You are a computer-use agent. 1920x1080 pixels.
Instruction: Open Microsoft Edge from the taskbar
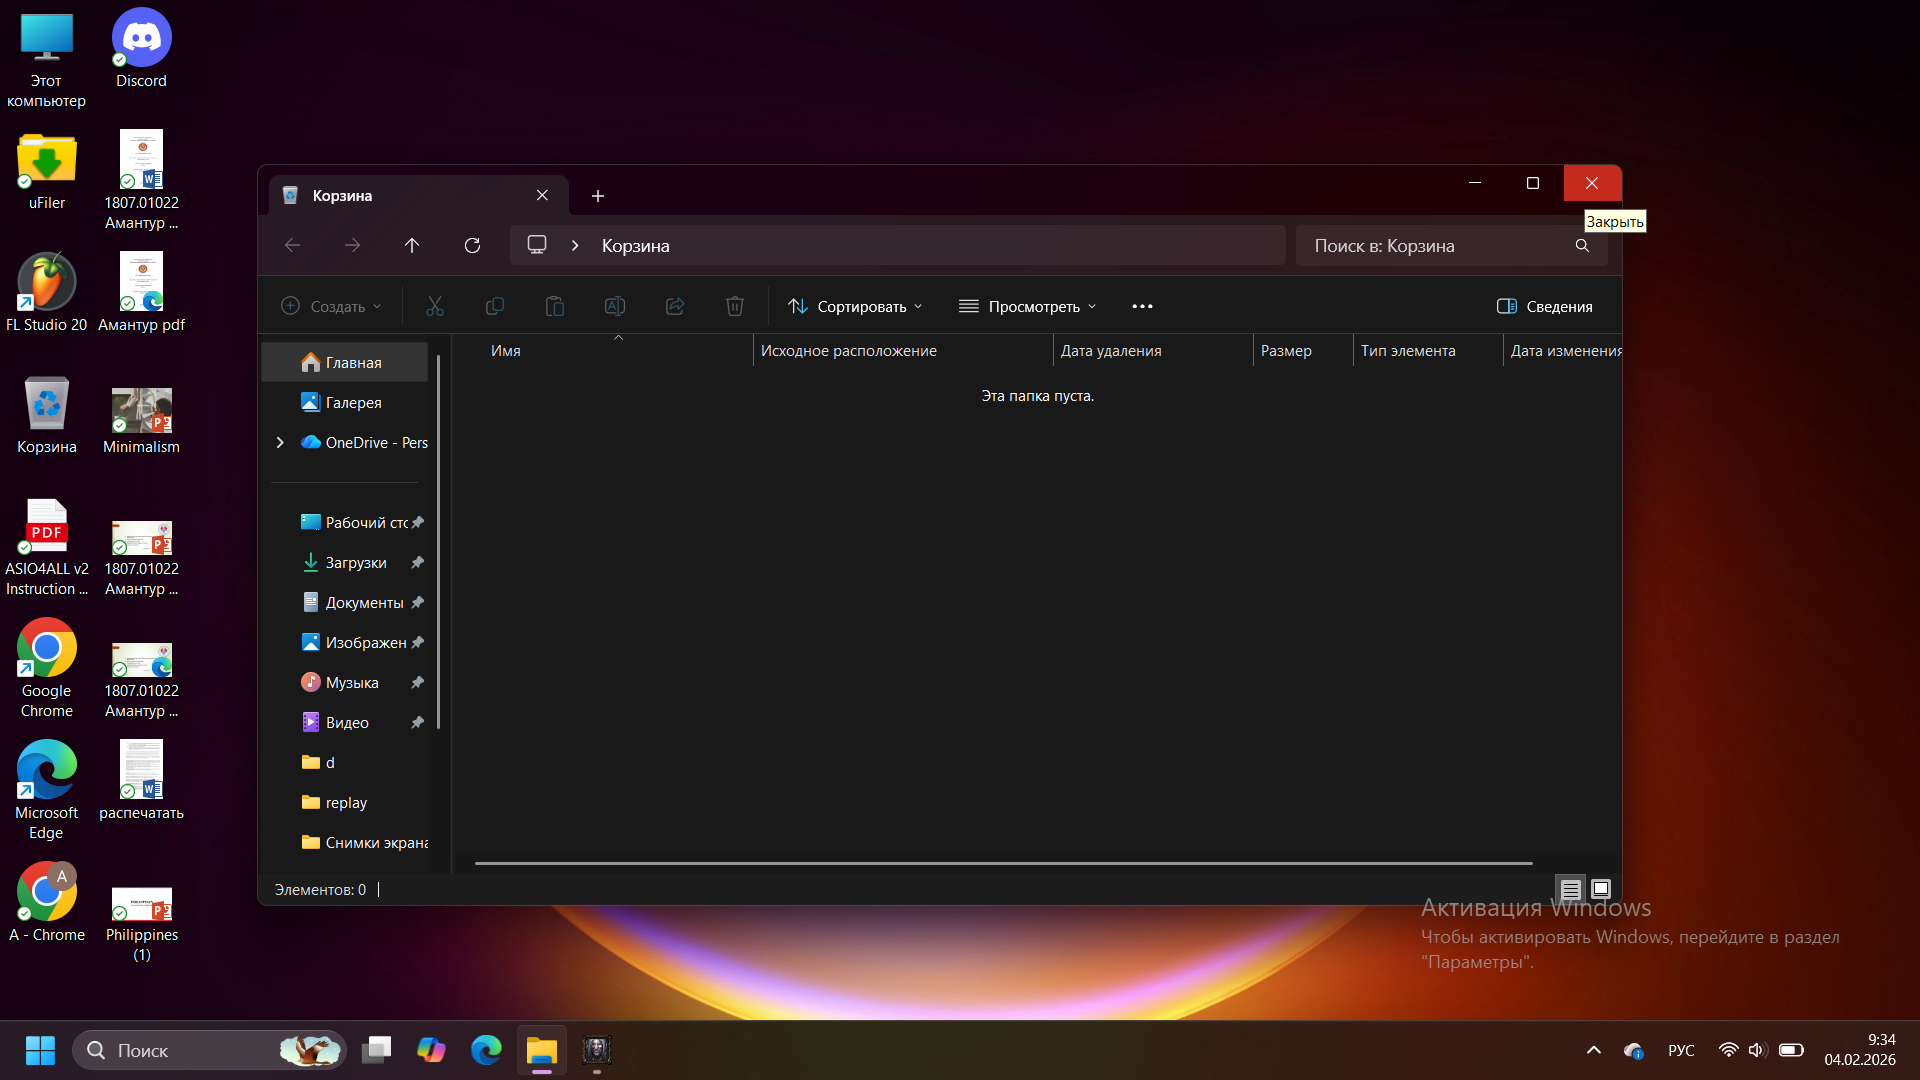486,1050
